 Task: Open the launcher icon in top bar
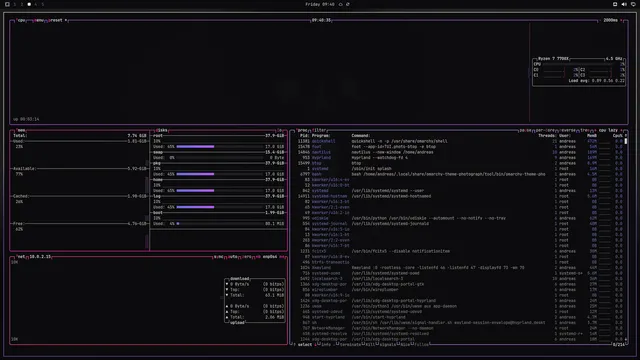click(7, 4)
